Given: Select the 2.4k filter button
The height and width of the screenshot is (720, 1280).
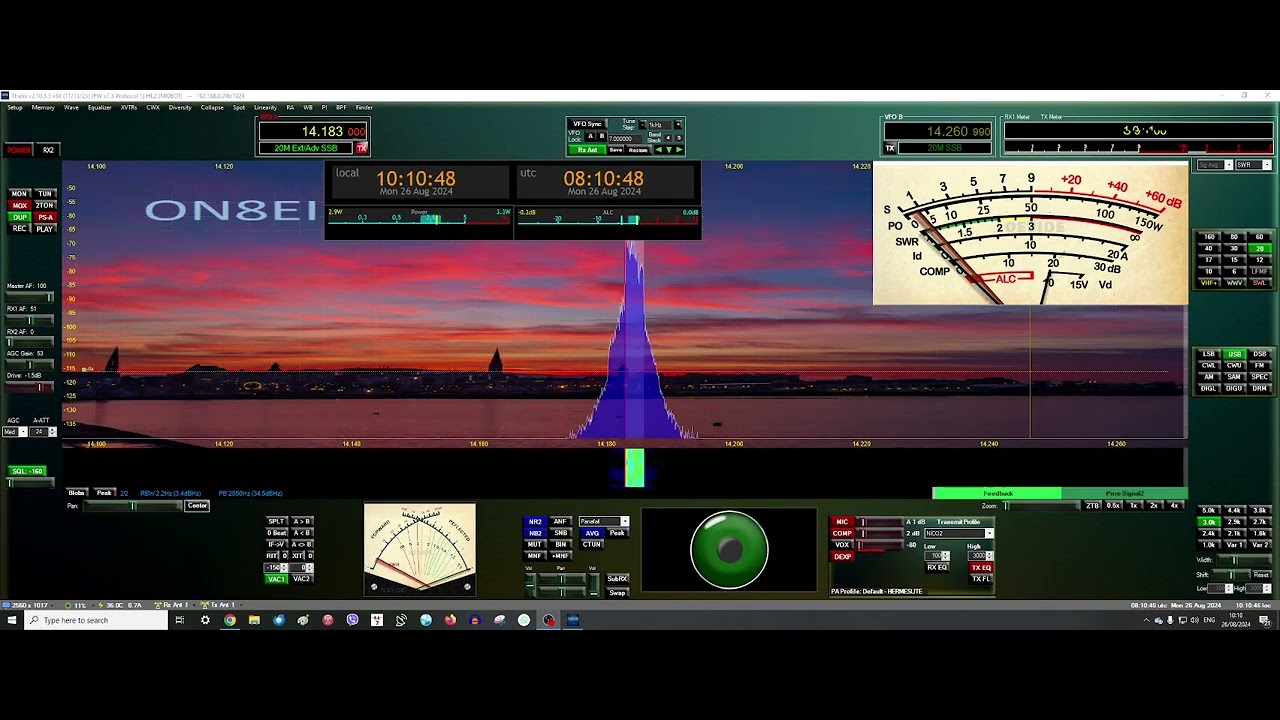Looking at the screenshot, I should tap(1209, 533).
